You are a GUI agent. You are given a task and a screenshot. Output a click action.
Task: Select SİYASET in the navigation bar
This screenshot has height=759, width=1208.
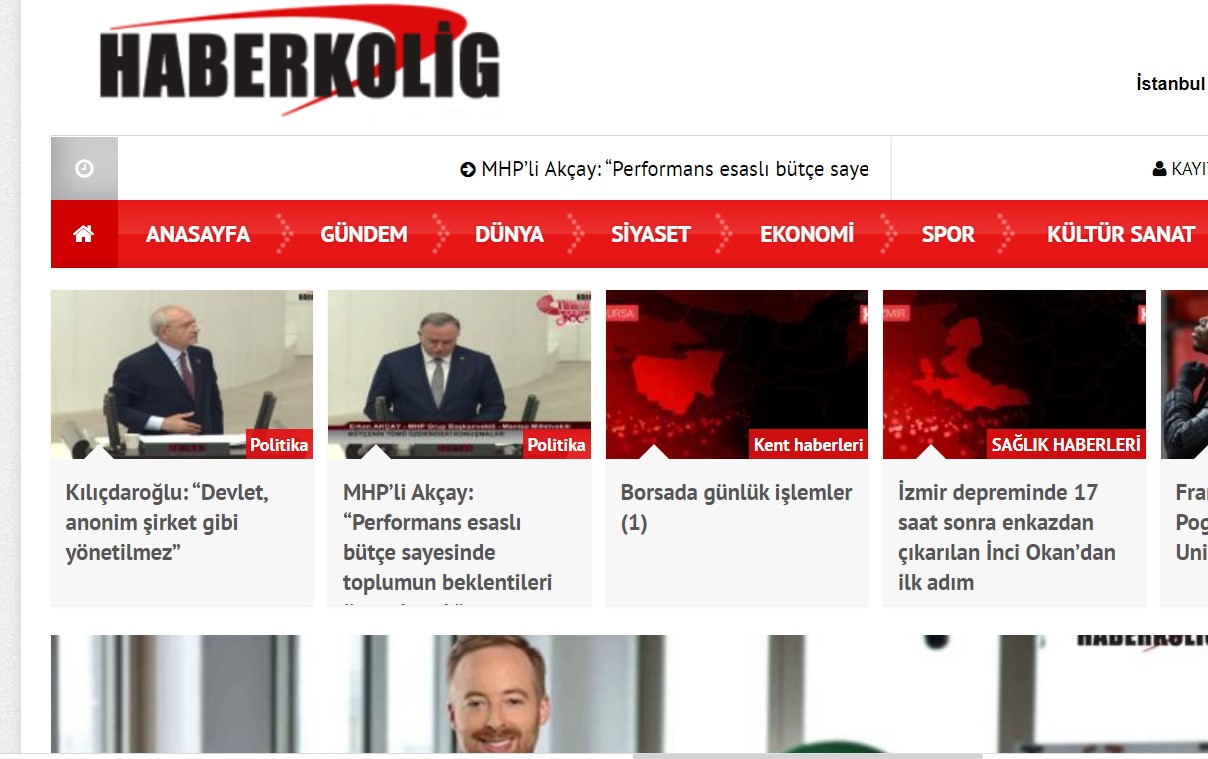pyautogui.click(x=651, y=235)
